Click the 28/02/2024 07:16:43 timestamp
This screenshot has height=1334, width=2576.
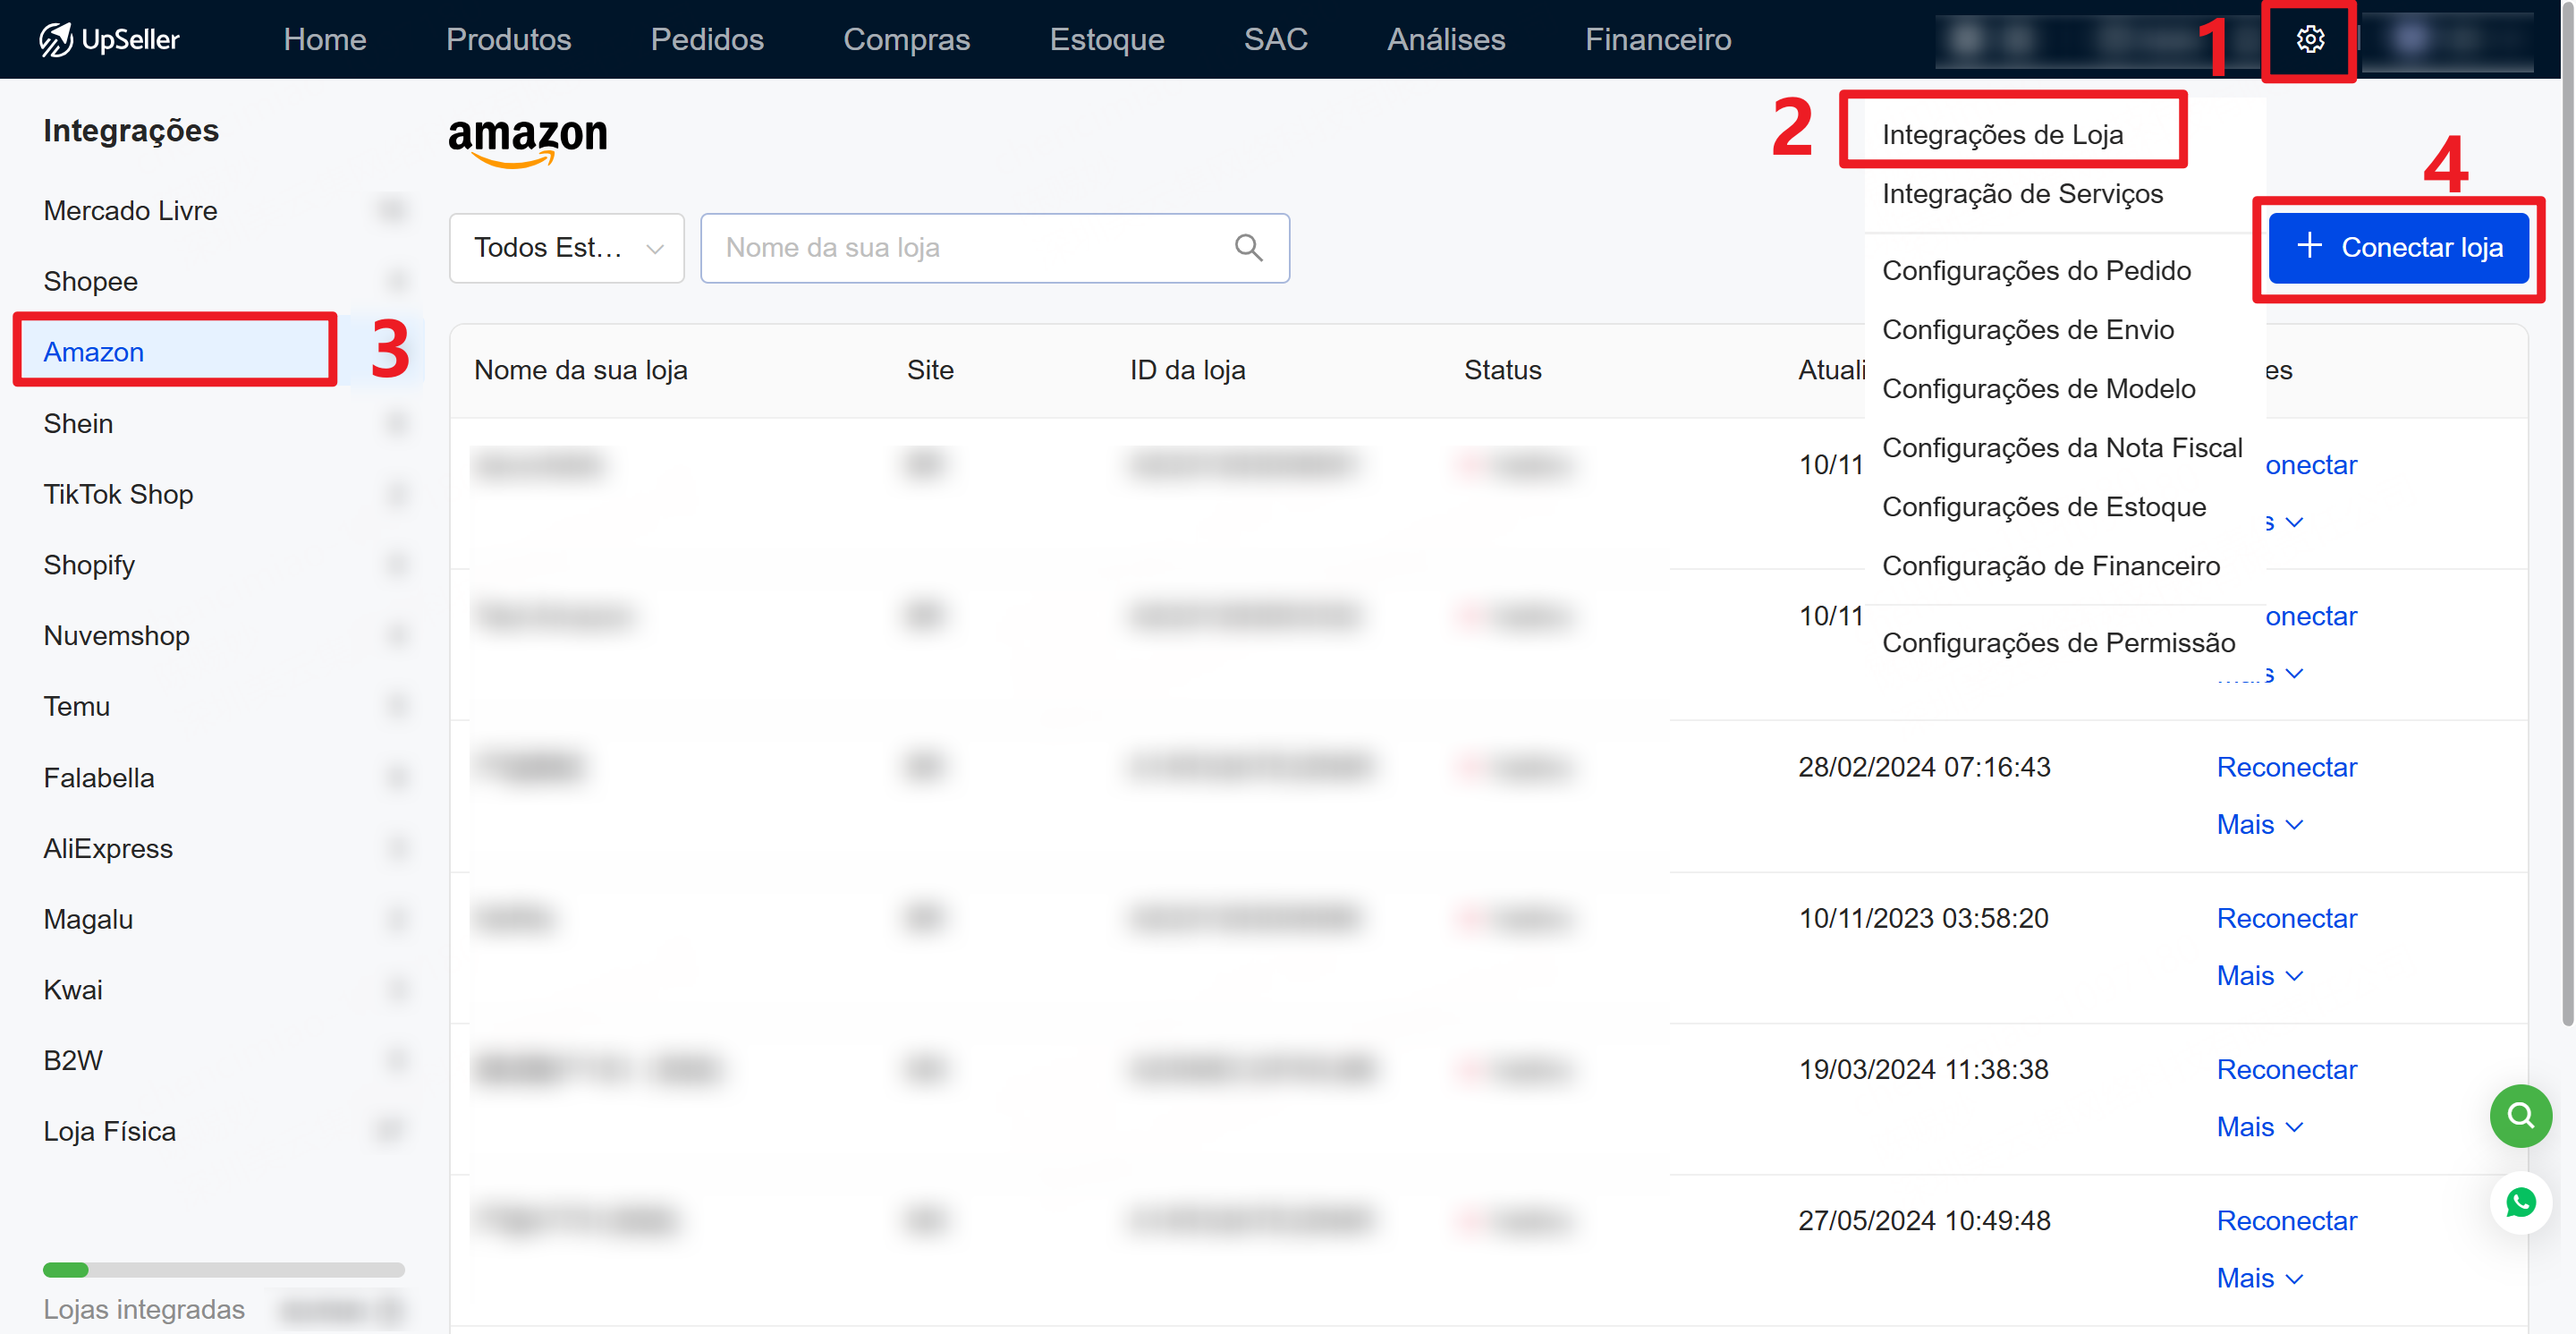coord(1923,767)
